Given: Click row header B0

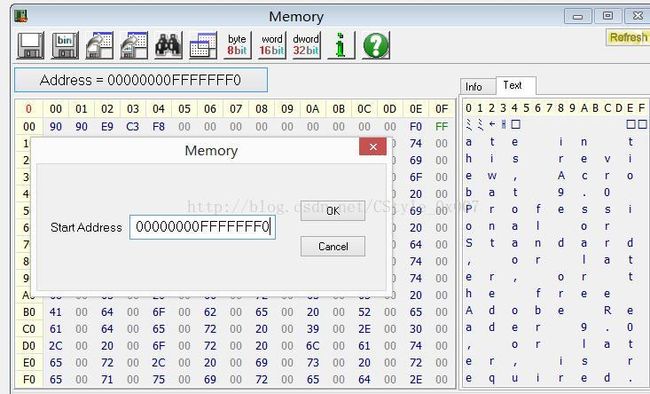Looking at the screenshot, I should 29,312.
